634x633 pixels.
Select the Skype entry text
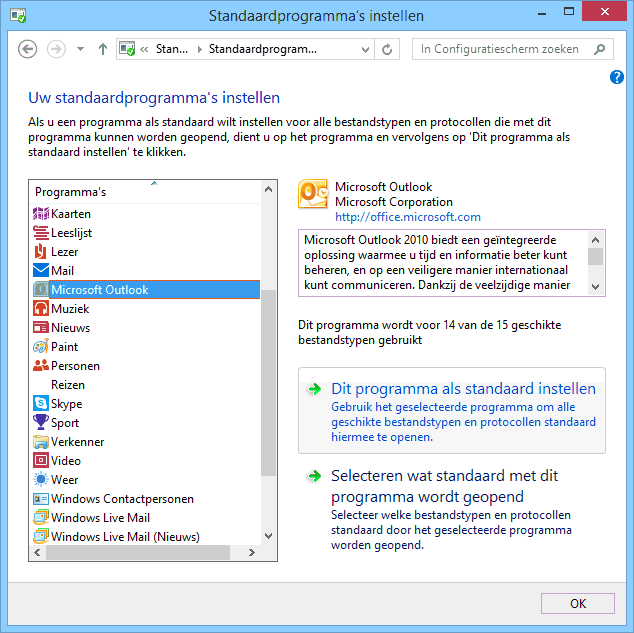point(67,404)
